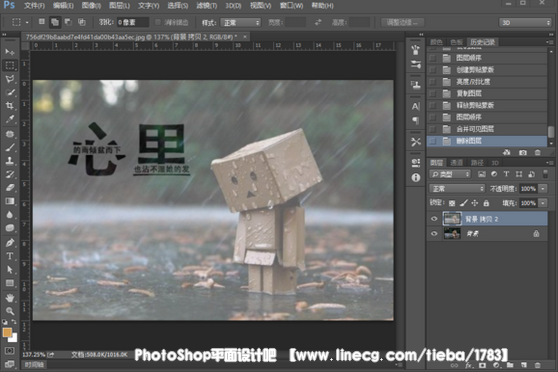Open the 样式 style dropdown
Screen dimensions: 558x372
coord(241,23)
